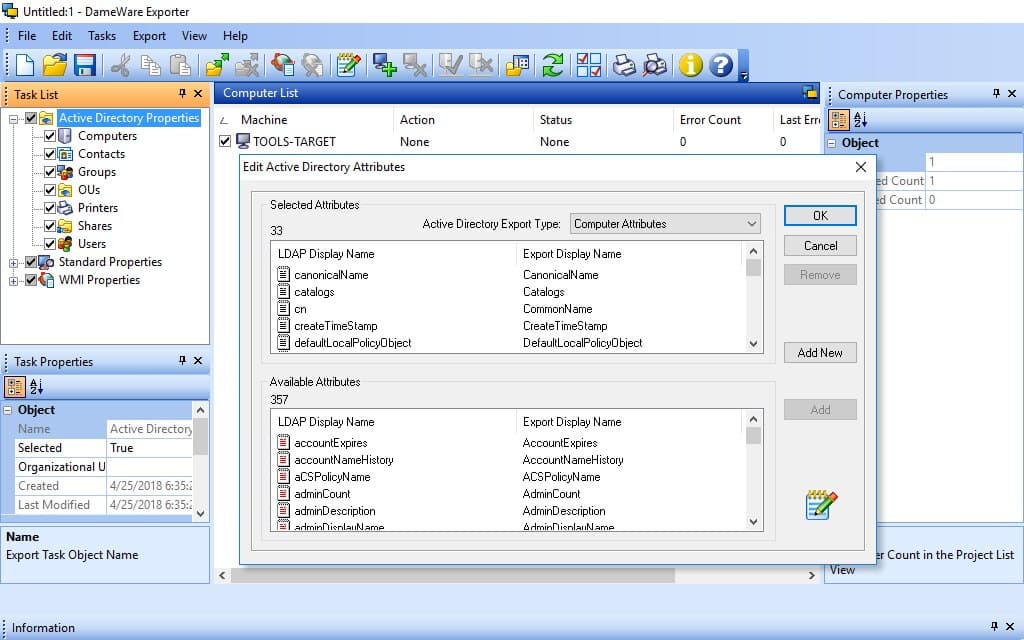1024x640 pixels.
Task: Open the Tasks menu
Action: pyautogui.click(x=101, y=35)
